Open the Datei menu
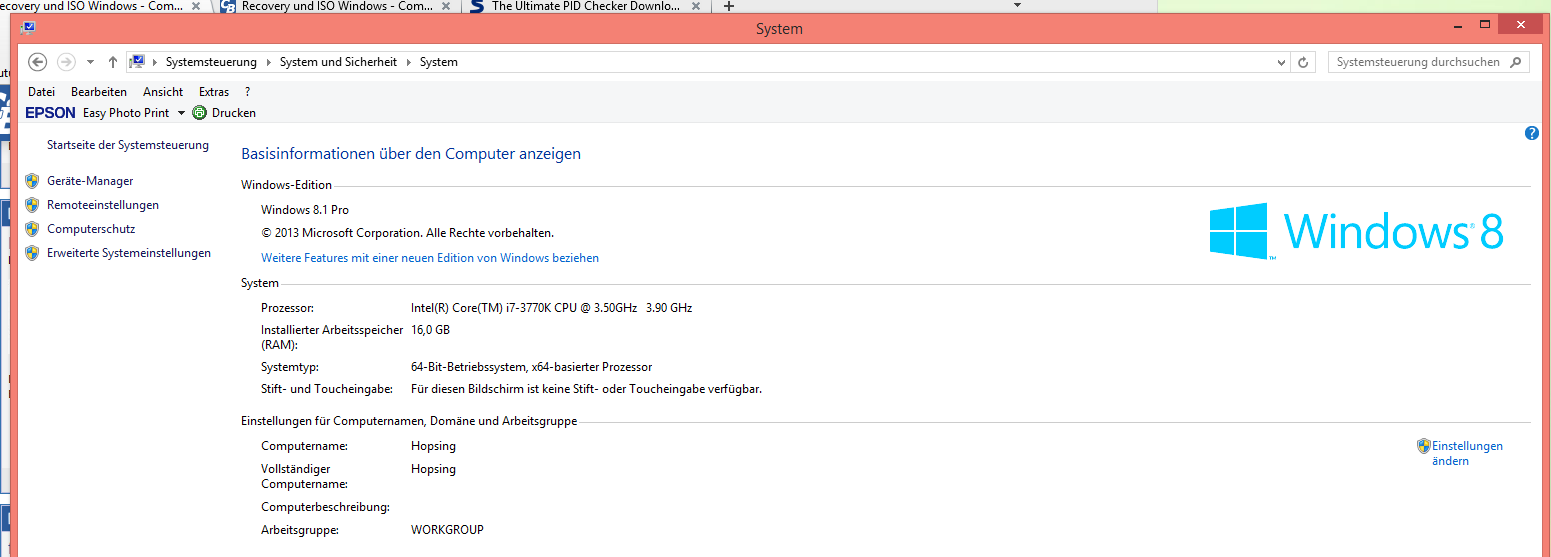Screen dimensions: 1551x557 pos(41,92)
